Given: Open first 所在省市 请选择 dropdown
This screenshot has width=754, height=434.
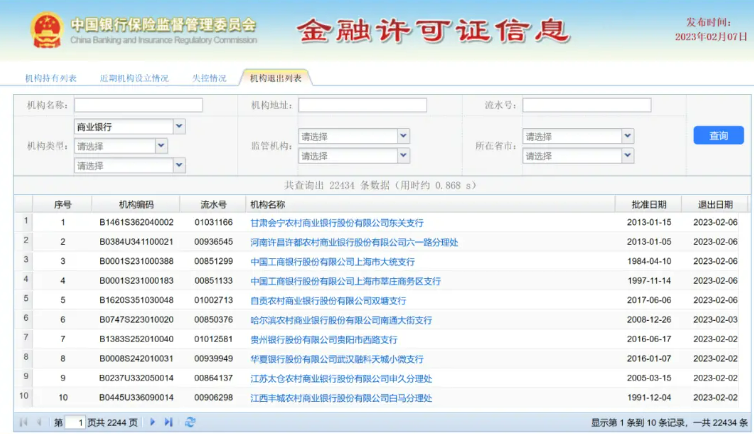Looking at the screenshot, I should (627, 136).
